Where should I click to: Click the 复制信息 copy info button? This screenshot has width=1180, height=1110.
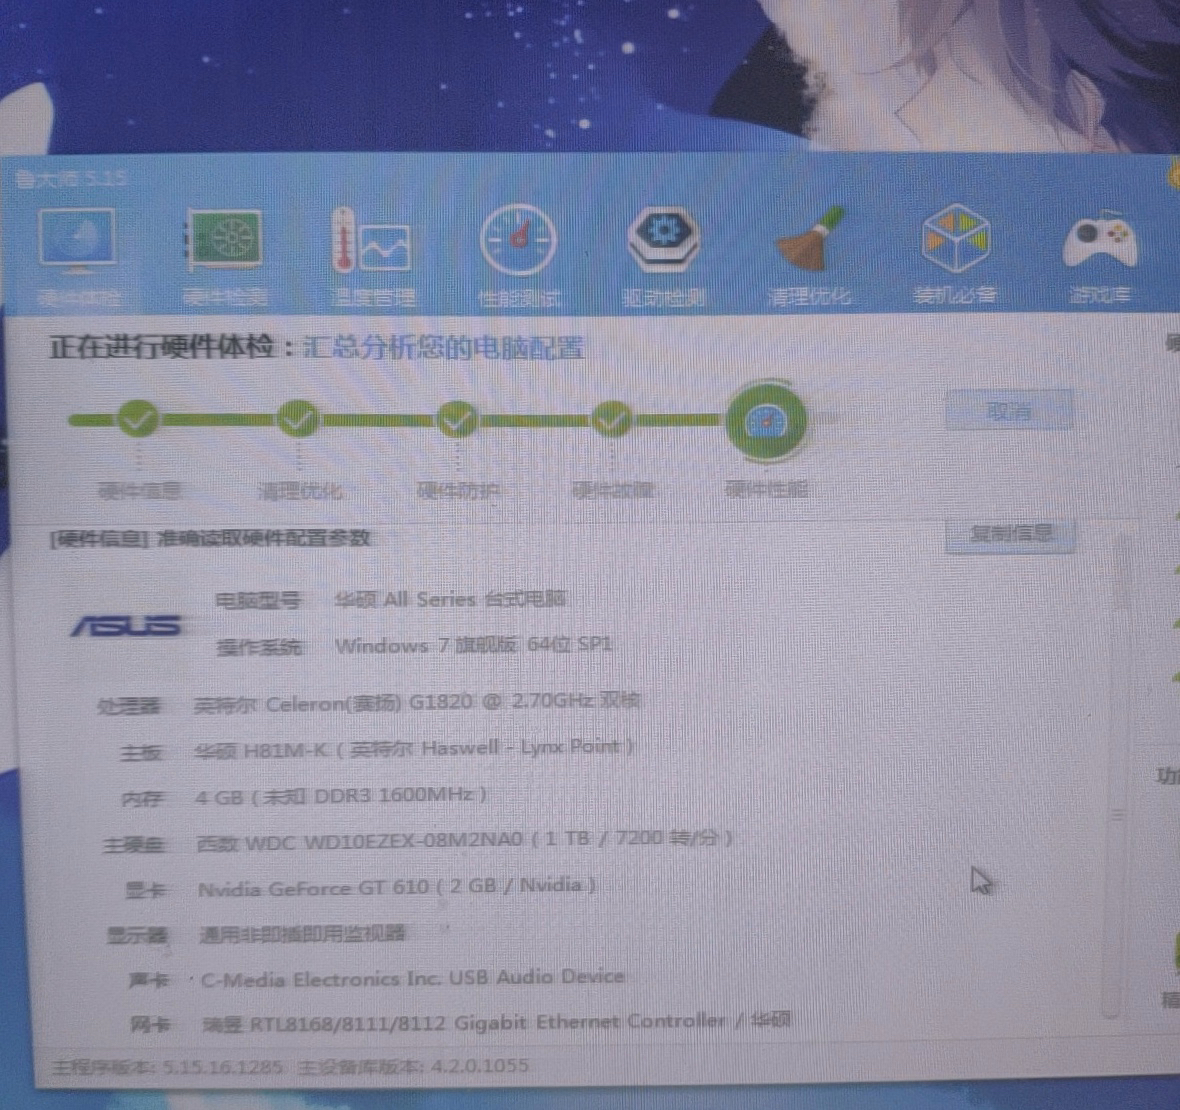tap(1010, 534)
